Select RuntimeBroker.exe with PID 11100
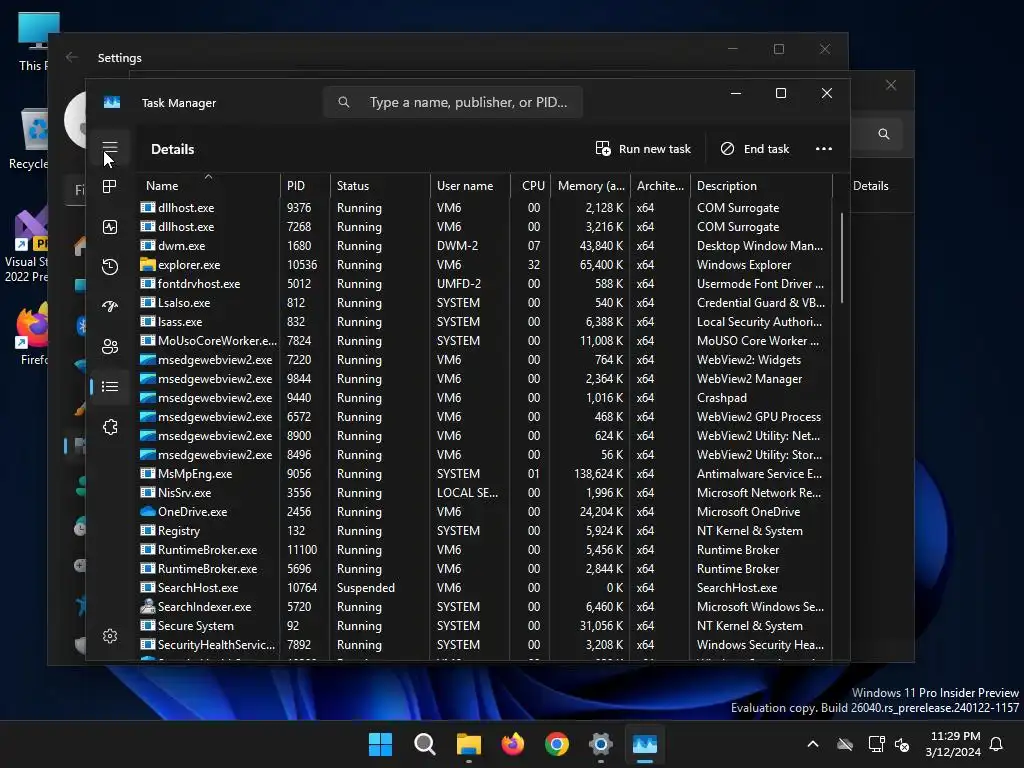 (485, 549)
